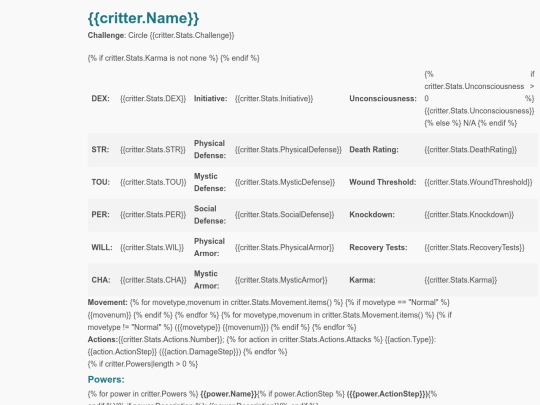Click the {{critter.Stats.Karma}} table value
The height and width of the screenshot is (405, 540).
pyautogui.click(x=460, y=280)
